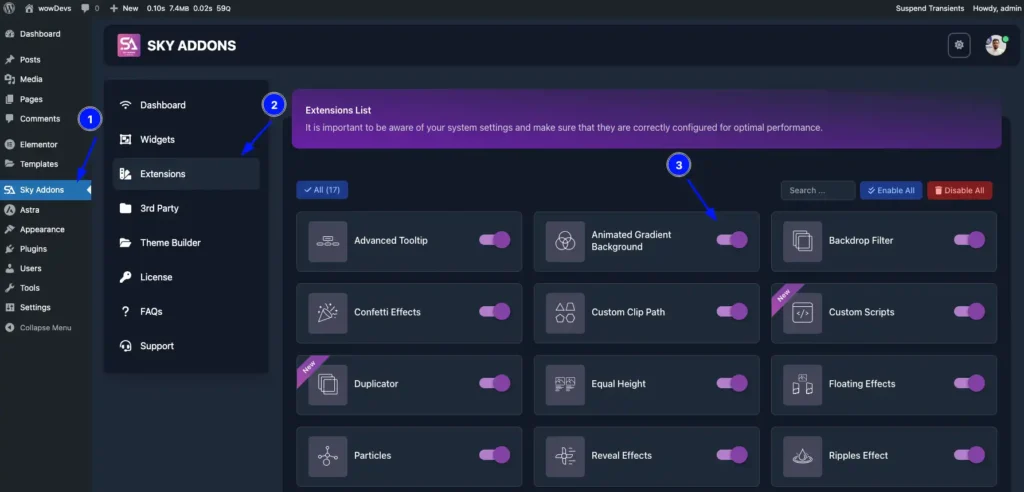Open the settings gear in Sky Addons header

(959, 45)
